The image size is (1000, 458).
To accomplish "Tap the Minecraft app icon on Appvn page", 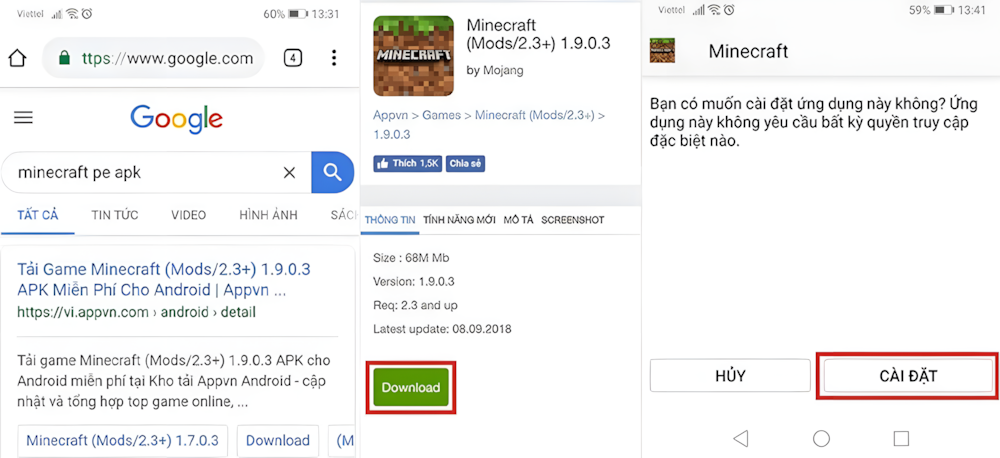I will point(413,55).
